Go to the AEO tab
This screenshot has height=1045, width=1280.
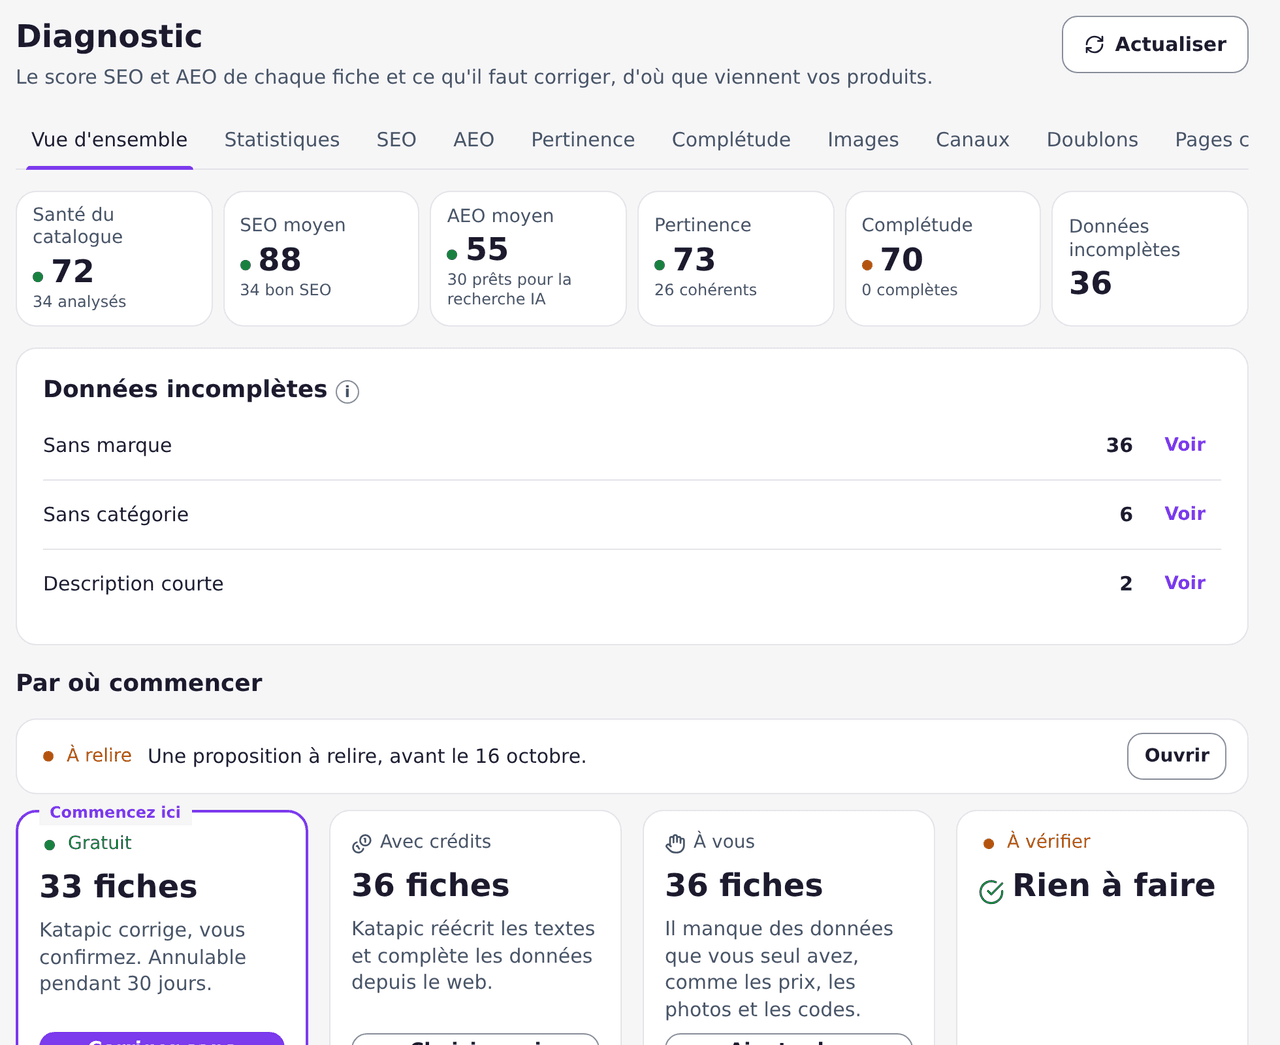pos(474,140)
